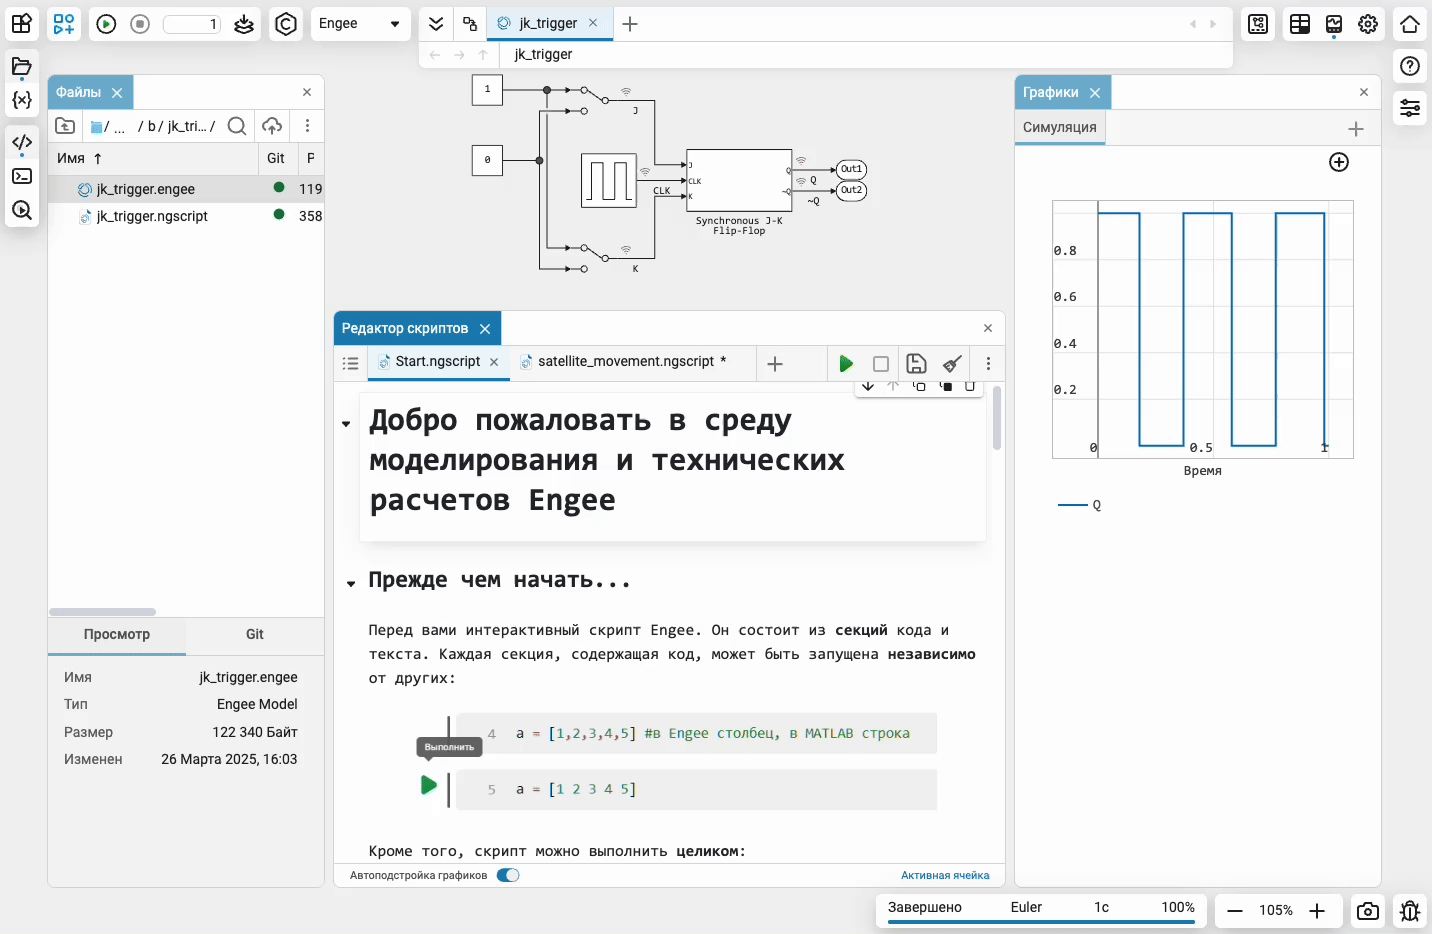Search files in the file browser
This screenshot has width=1432, height=934.
pos(237,126)
